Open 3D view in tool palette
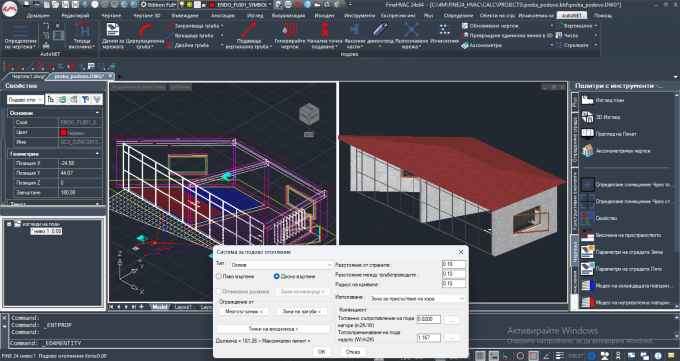 (601, 117)
